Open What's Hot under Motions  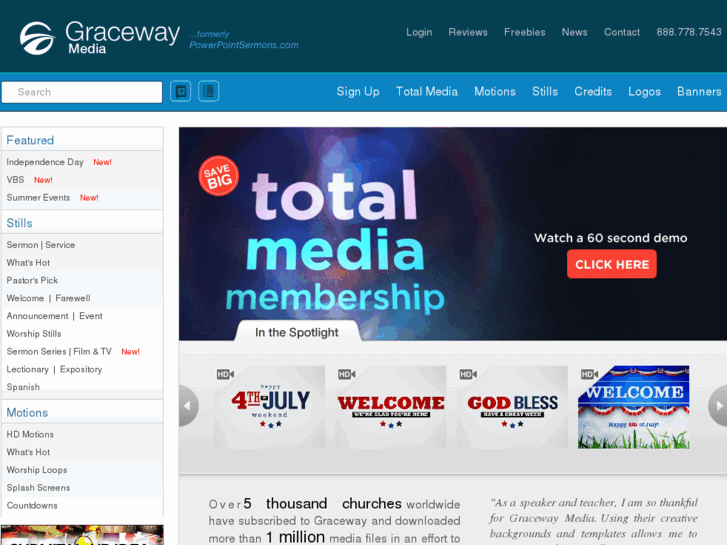point(28,452)
